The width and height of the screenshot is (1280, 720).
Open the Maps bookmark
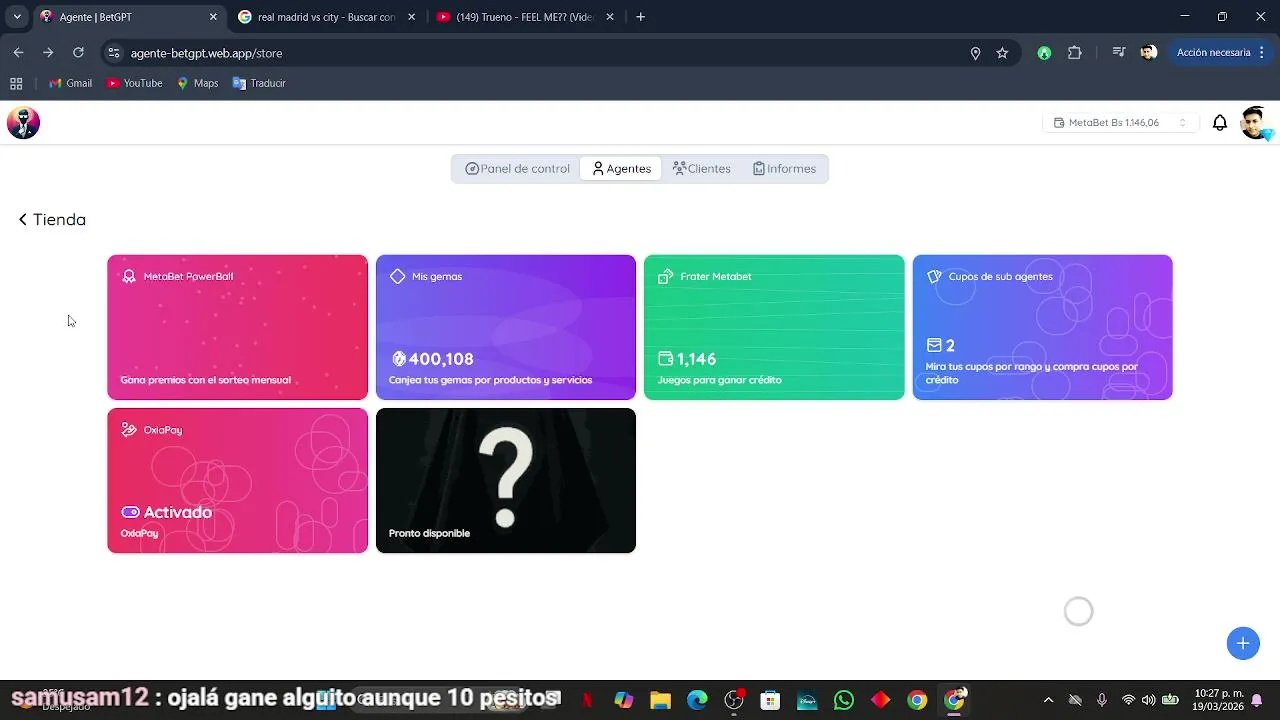(197, 83)
